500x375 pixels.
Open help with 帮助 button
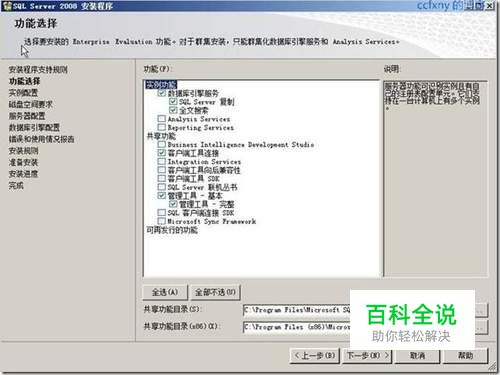[466, 356]
